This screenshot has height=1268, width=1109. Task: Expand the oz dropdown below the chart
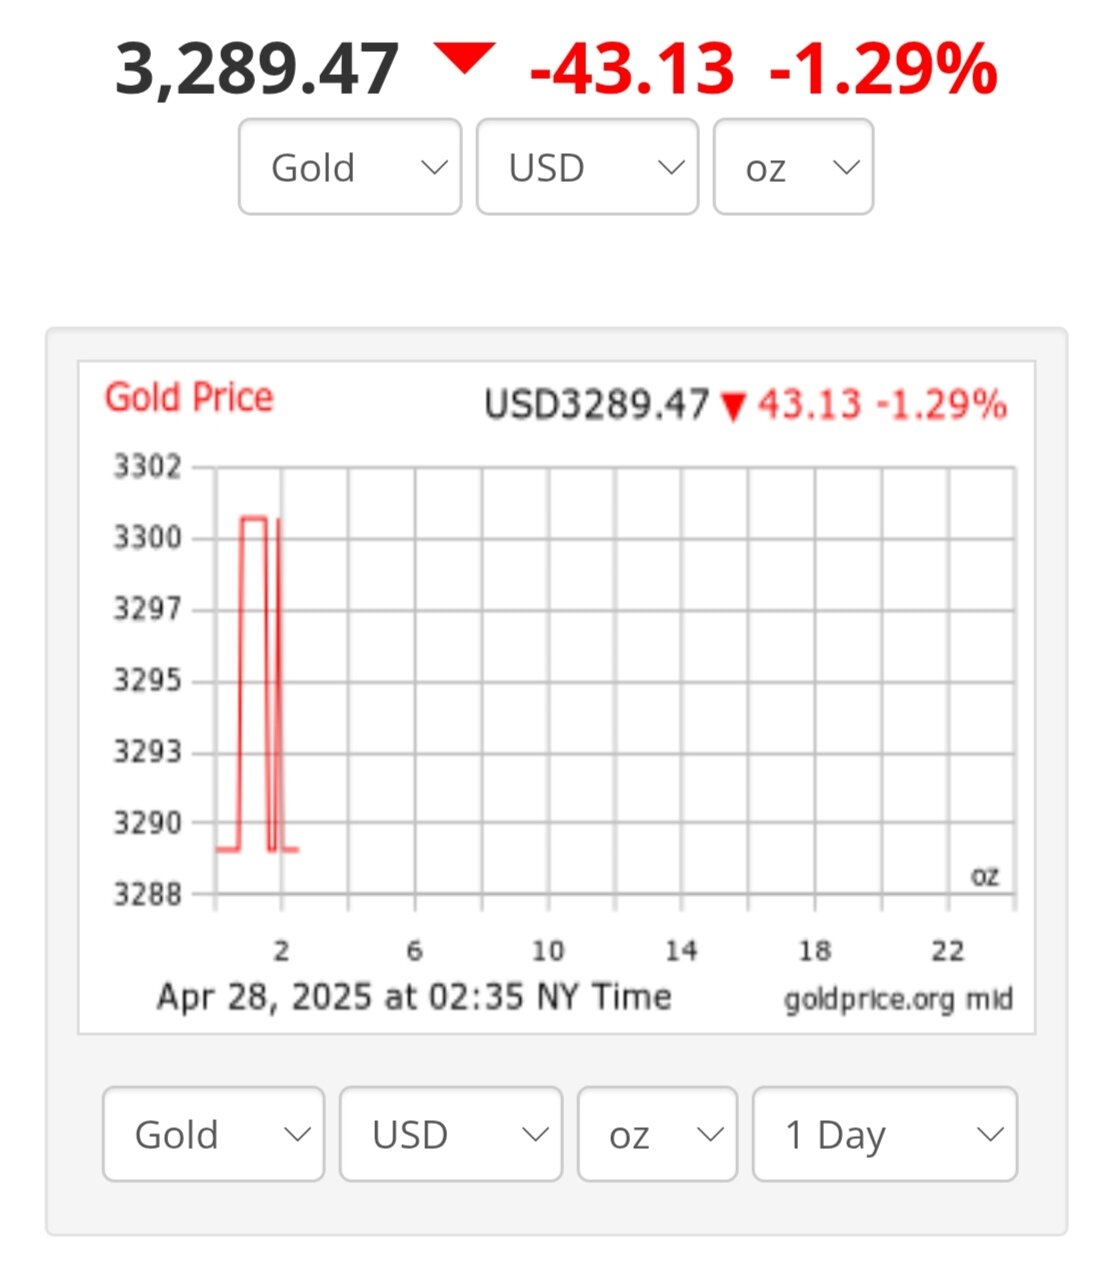(x=657, y=1134)
